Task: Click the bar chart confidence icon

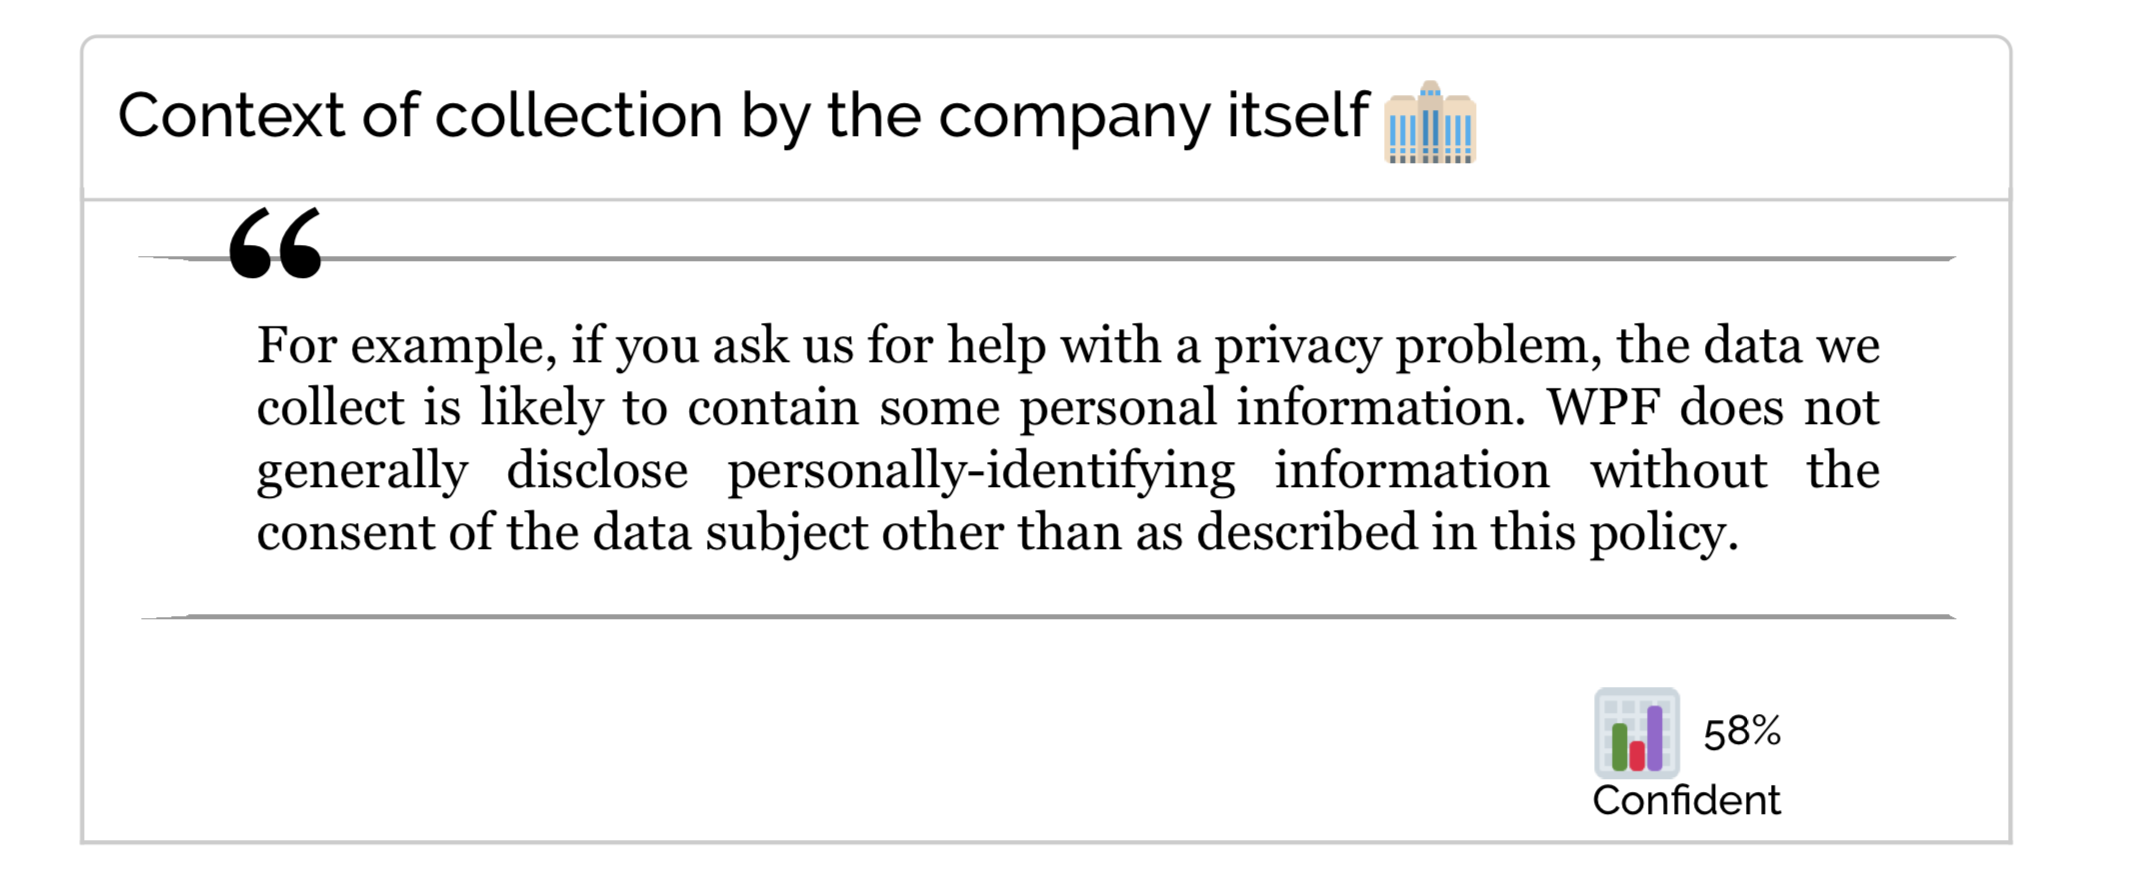Action: 1637,733
